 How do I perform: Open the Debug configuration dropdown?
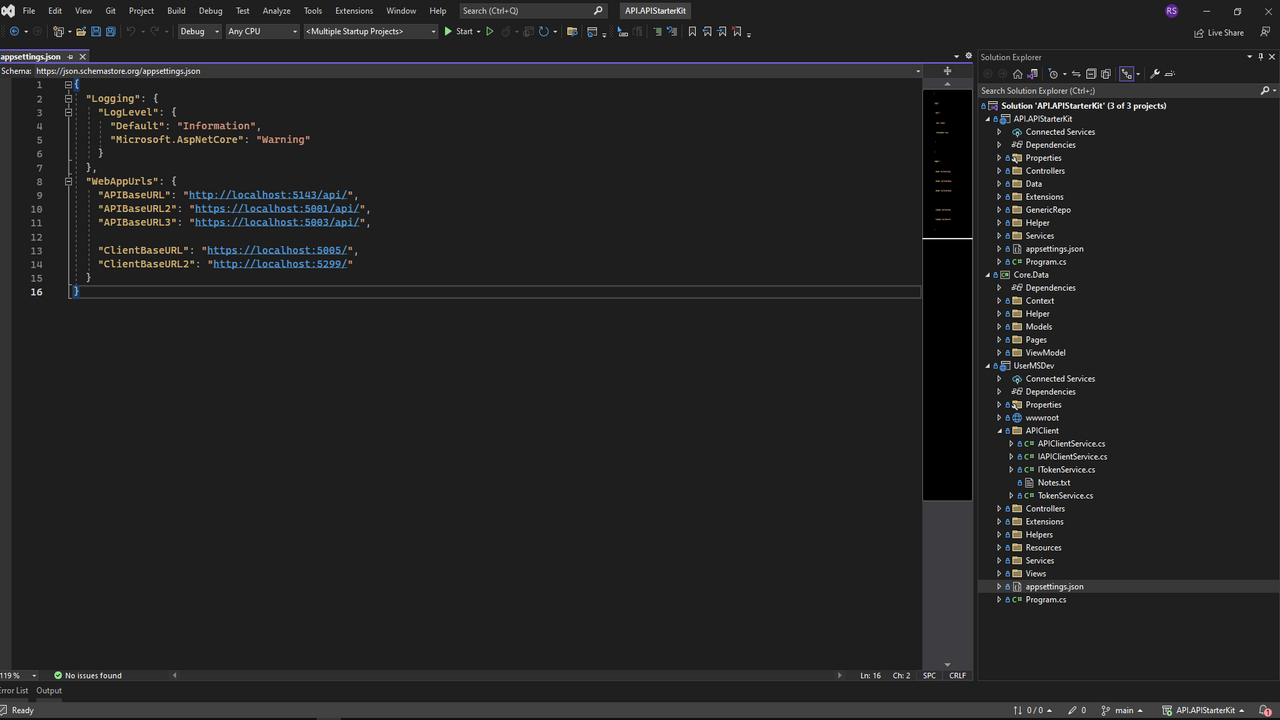tap(199, 32)
